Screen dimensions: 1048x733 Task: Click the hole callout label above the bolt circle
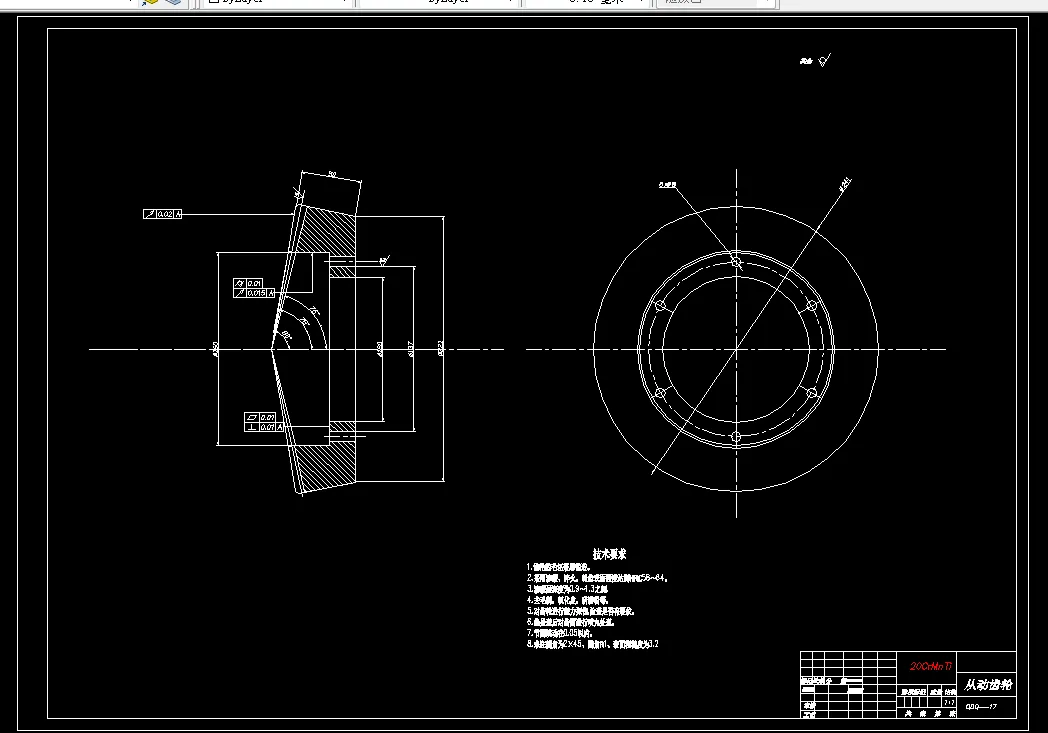[668, 184]
